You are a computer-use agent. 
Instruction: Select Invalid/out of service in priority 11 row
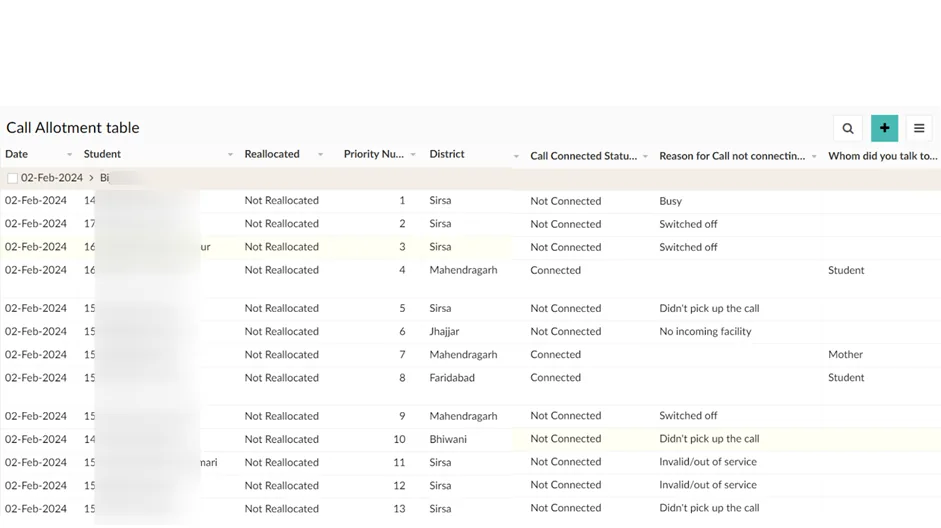(708, 462)
